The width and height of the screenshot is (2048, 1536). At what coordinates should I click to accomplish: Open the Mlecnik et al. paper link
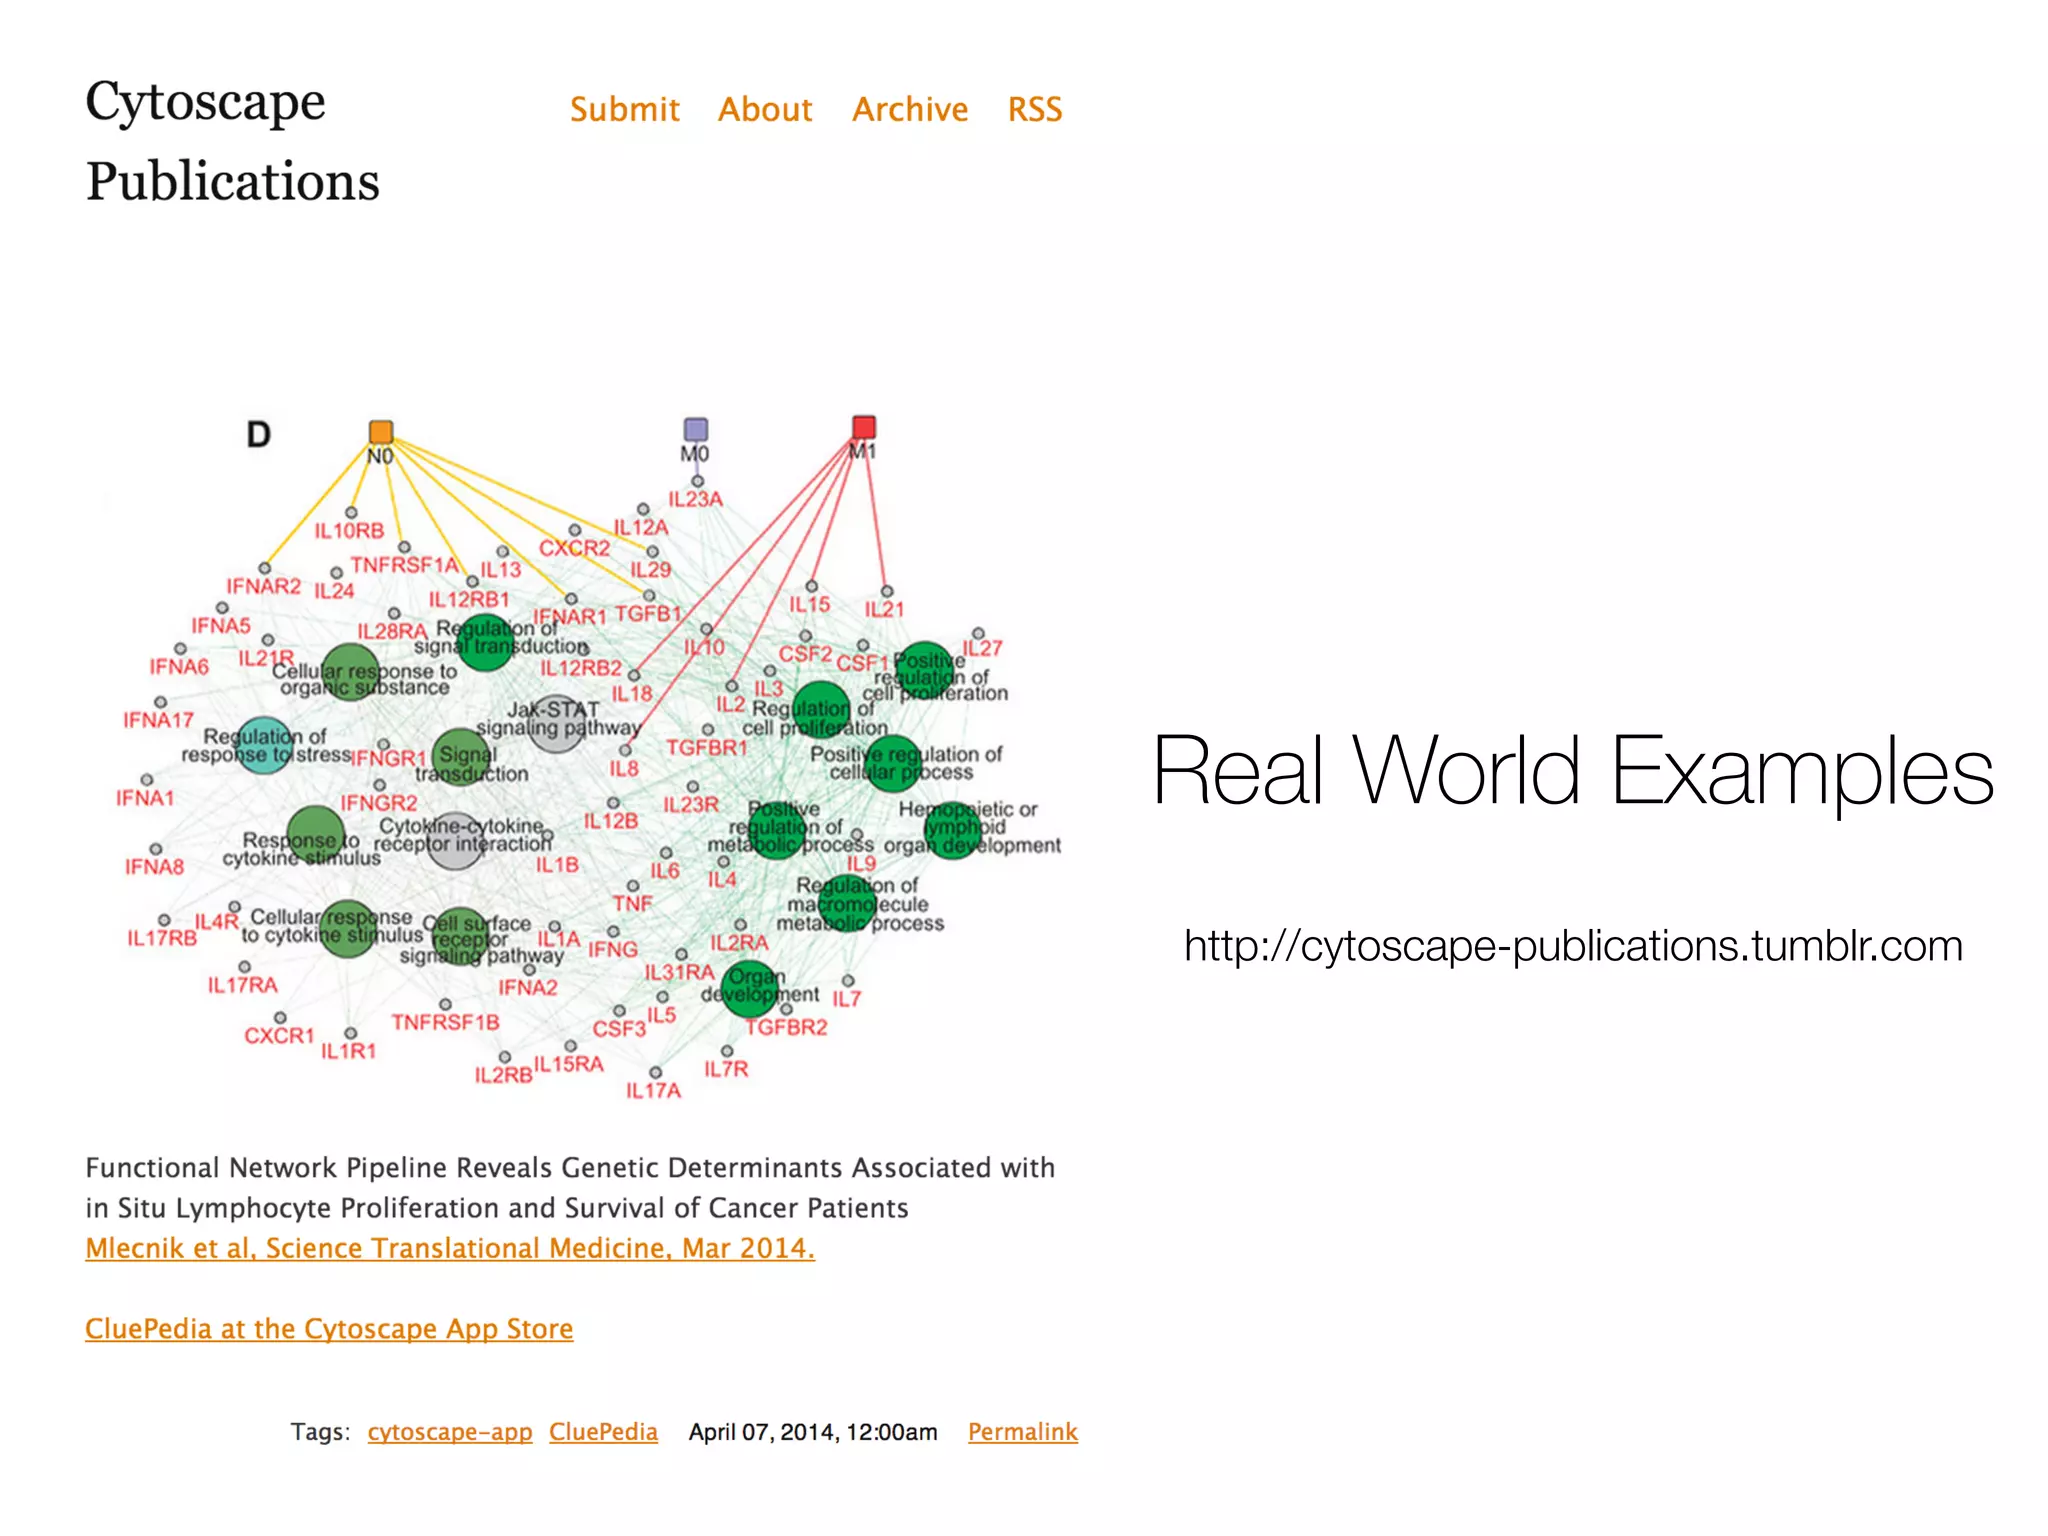pos(450,1248)
